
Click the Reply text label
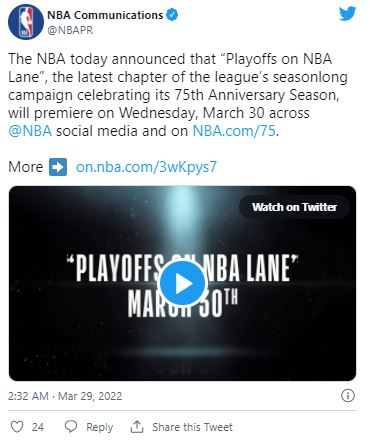(99, 427)
